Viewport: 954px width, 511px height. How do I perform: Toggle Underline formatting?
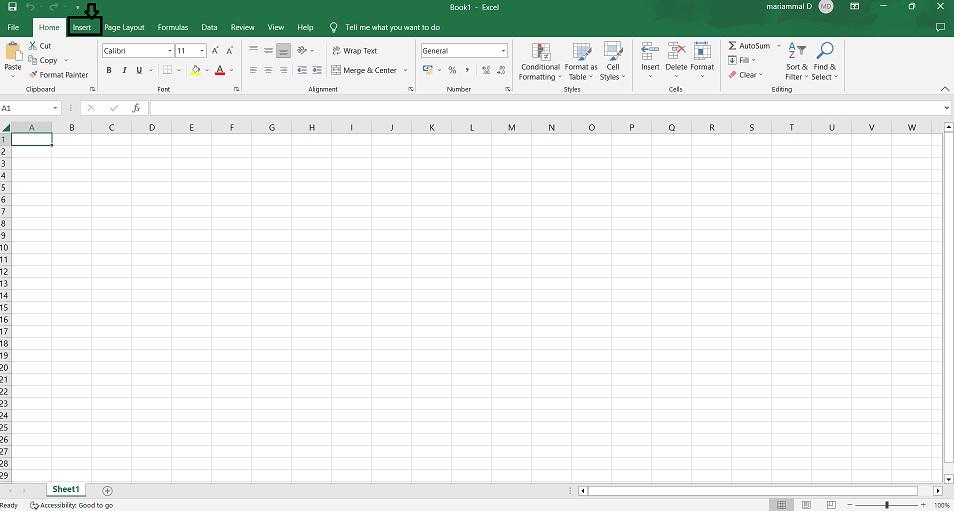[139, 71]
